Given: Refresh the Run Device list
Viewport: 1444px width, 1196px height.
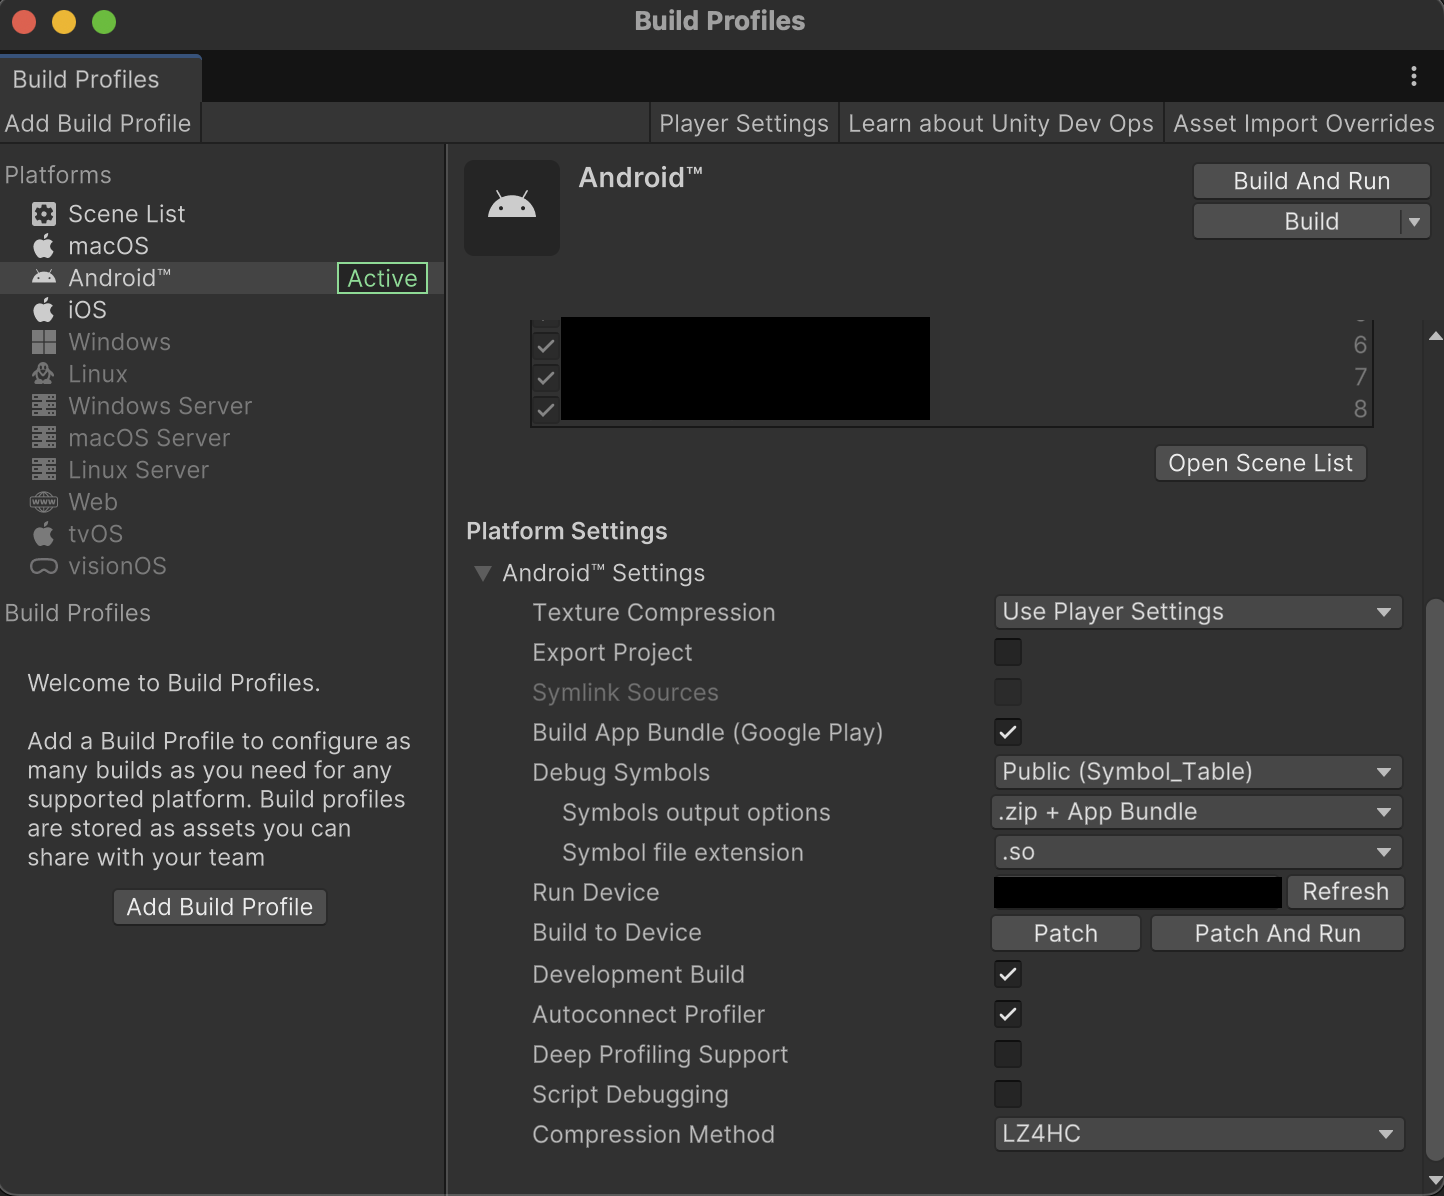Looking at the screenshot, I should [x=1346, y=892].
